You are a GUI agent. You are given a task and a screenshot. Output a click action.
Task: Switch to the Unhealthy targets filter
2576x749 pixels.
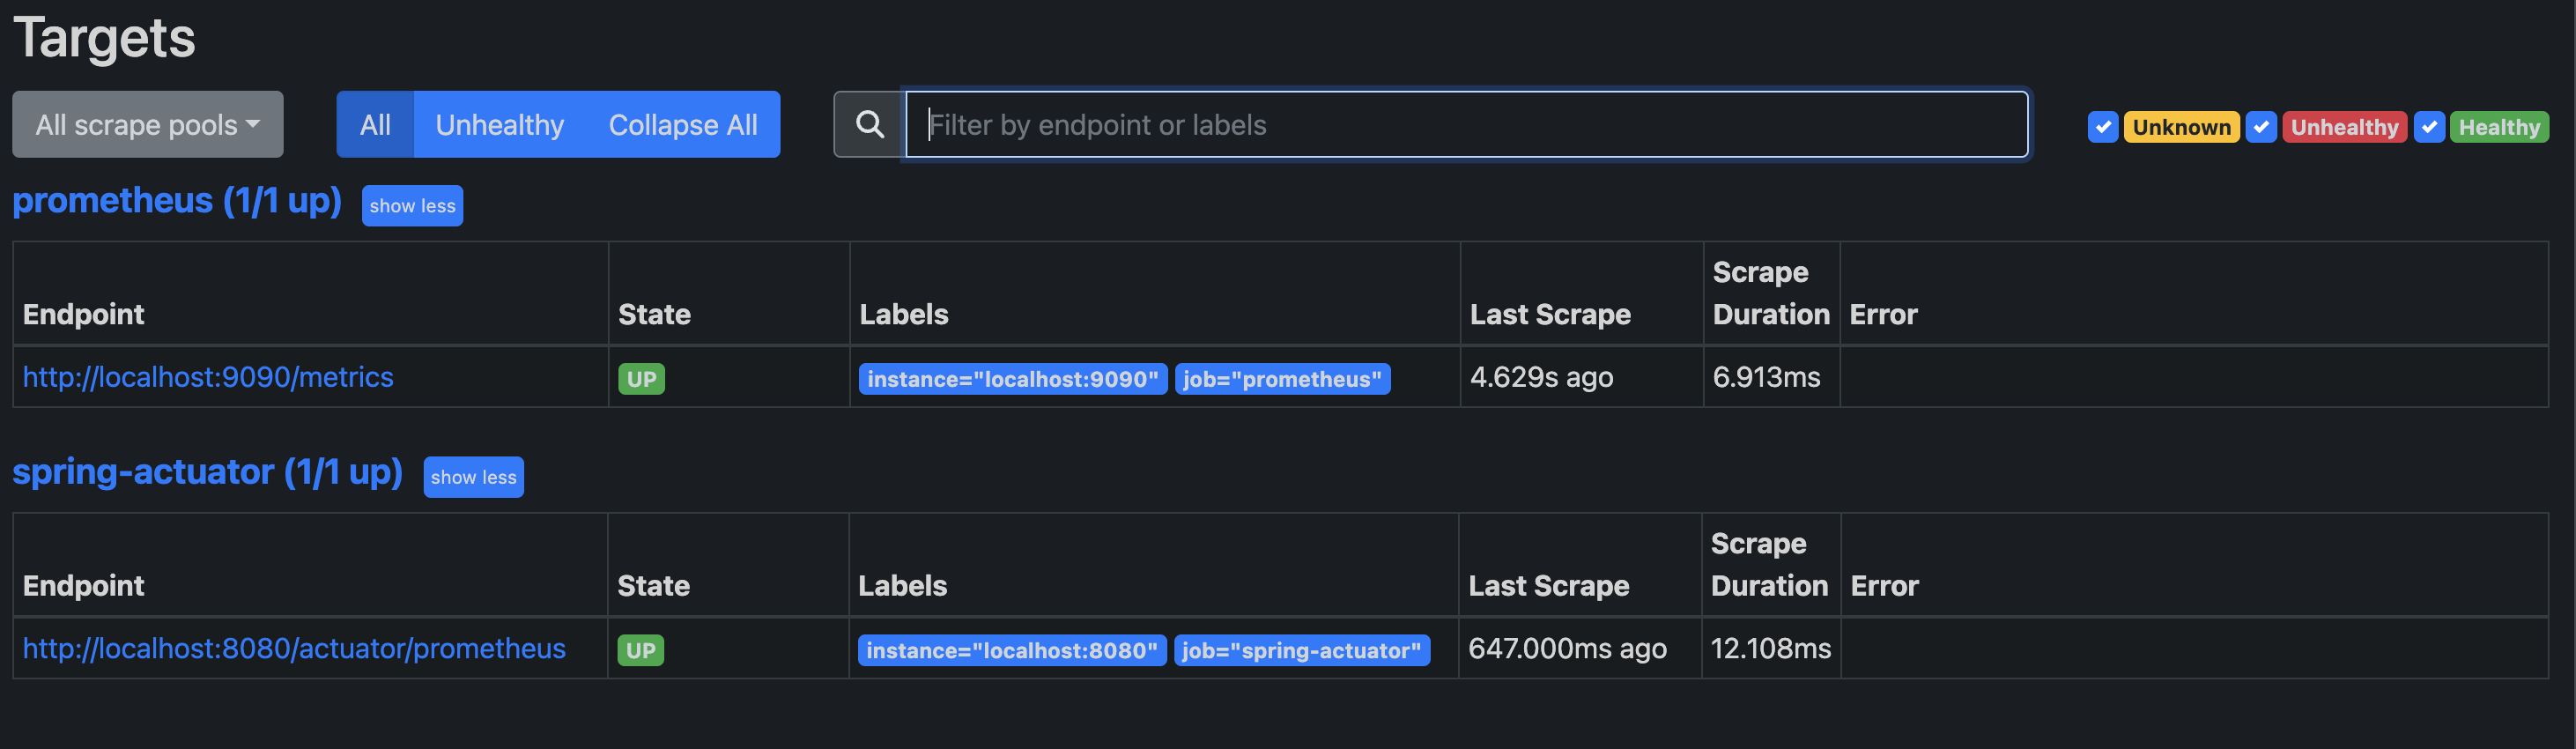point(499,125)
